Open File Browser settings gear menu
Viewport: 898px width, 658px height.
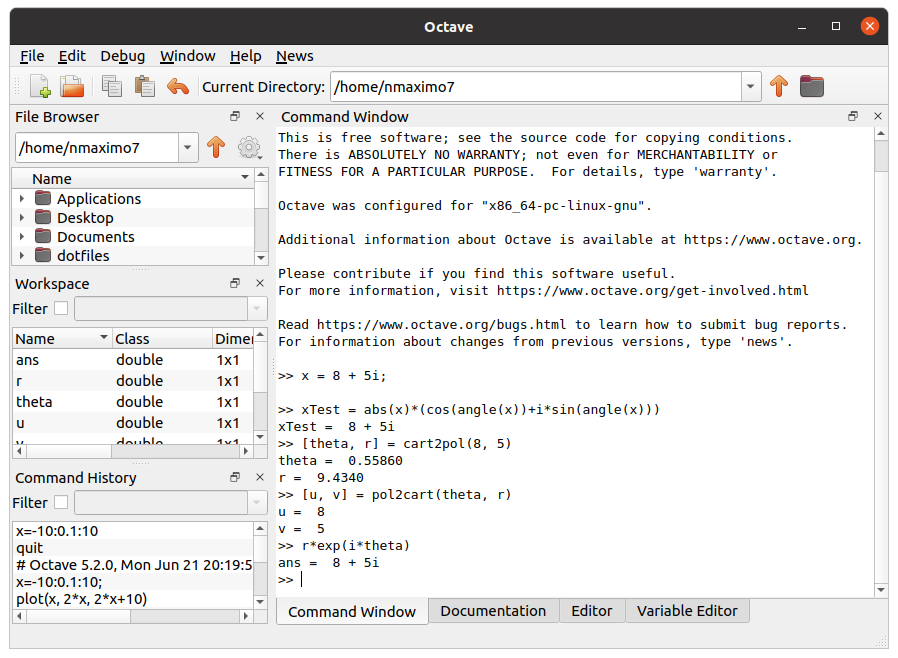[249, 149]
